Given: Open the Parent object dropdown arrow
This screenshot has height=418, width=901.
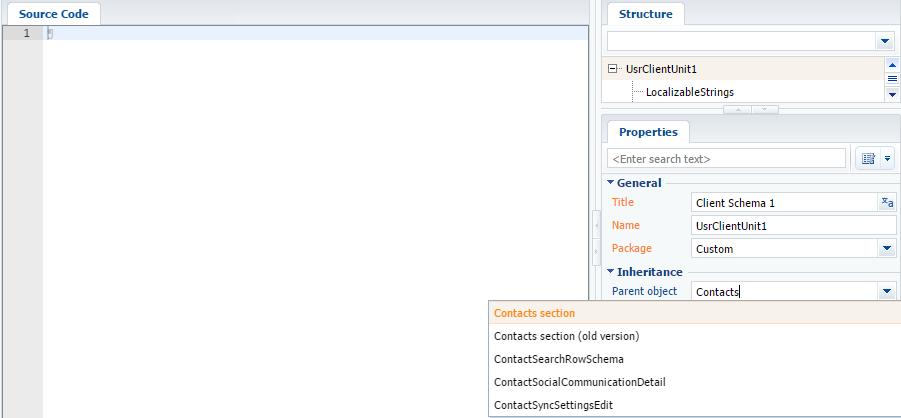Looking at the screenshot, I should pos(887,292).
